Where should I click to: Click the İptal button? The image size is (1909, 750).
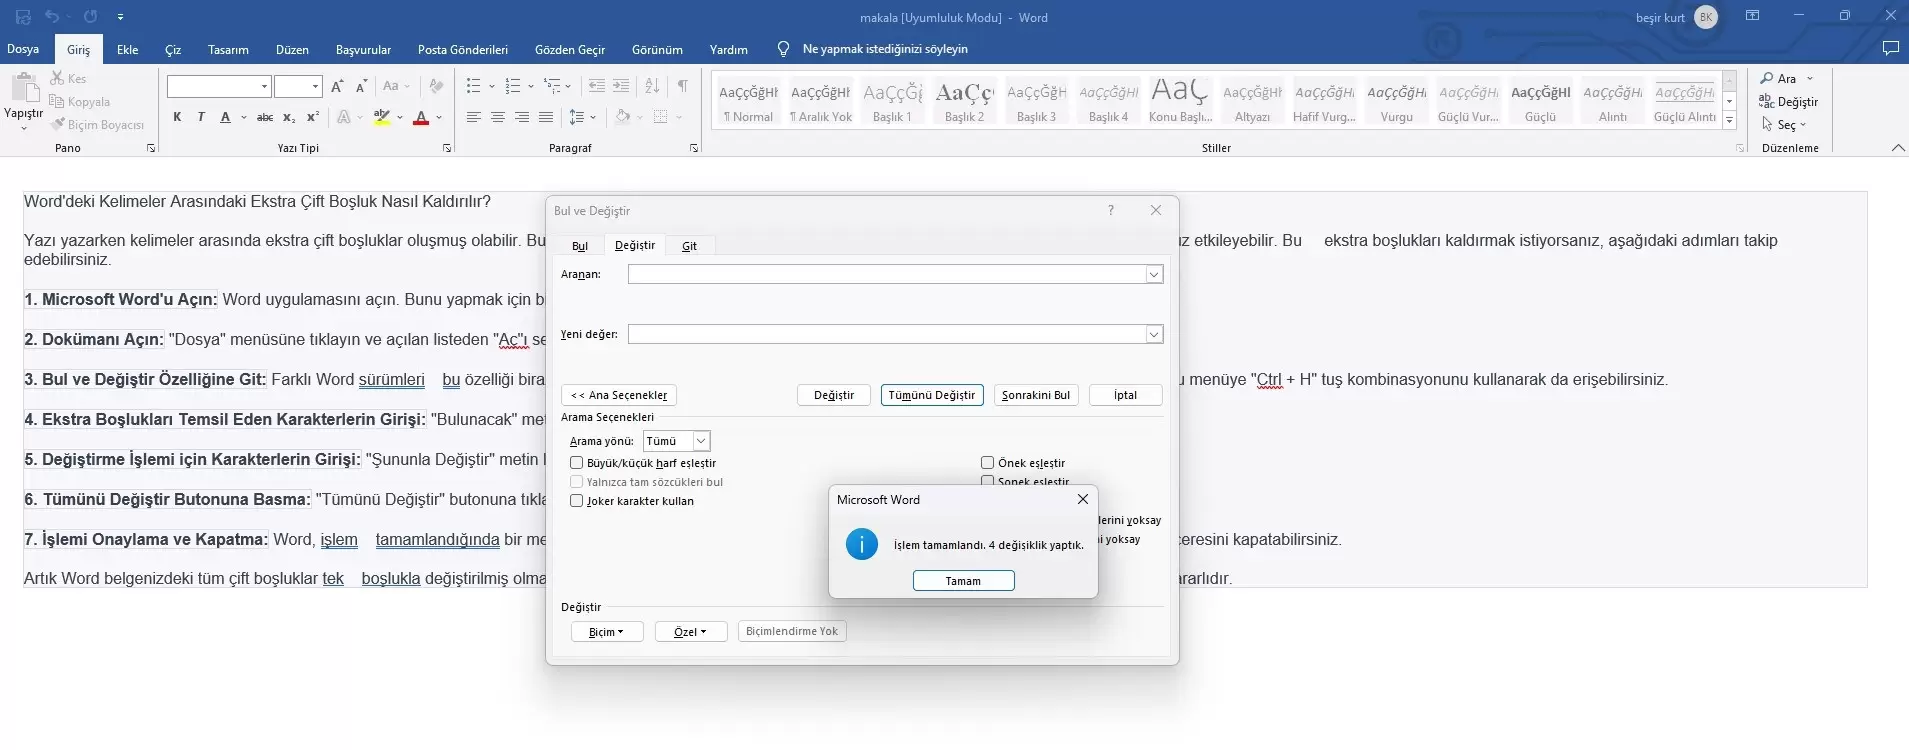(1126, 395)
